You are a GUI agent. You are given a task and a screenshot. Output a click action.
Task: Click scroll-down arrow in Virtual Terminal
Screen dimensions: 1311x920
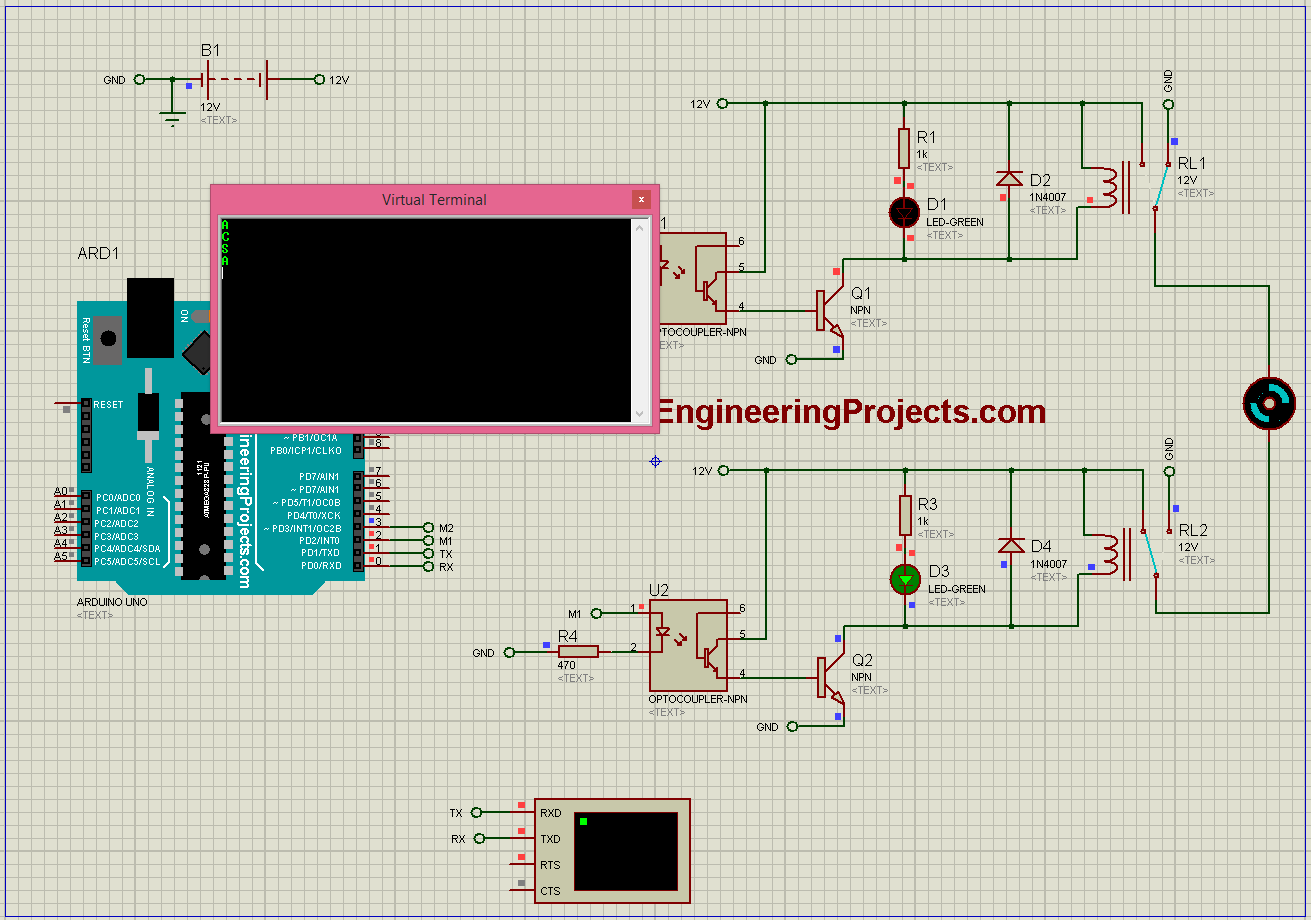click(x=639, y=413)
